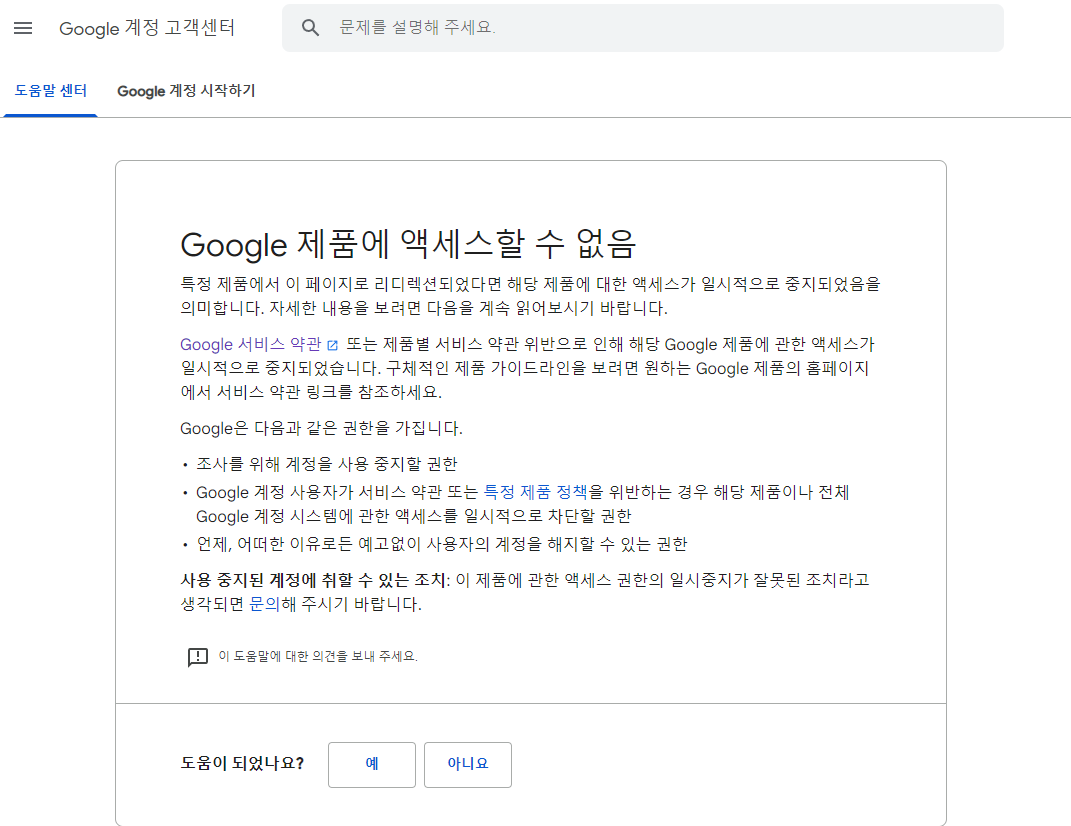Click the Google 계정 고객센터 title

click(x=147, y=28)
